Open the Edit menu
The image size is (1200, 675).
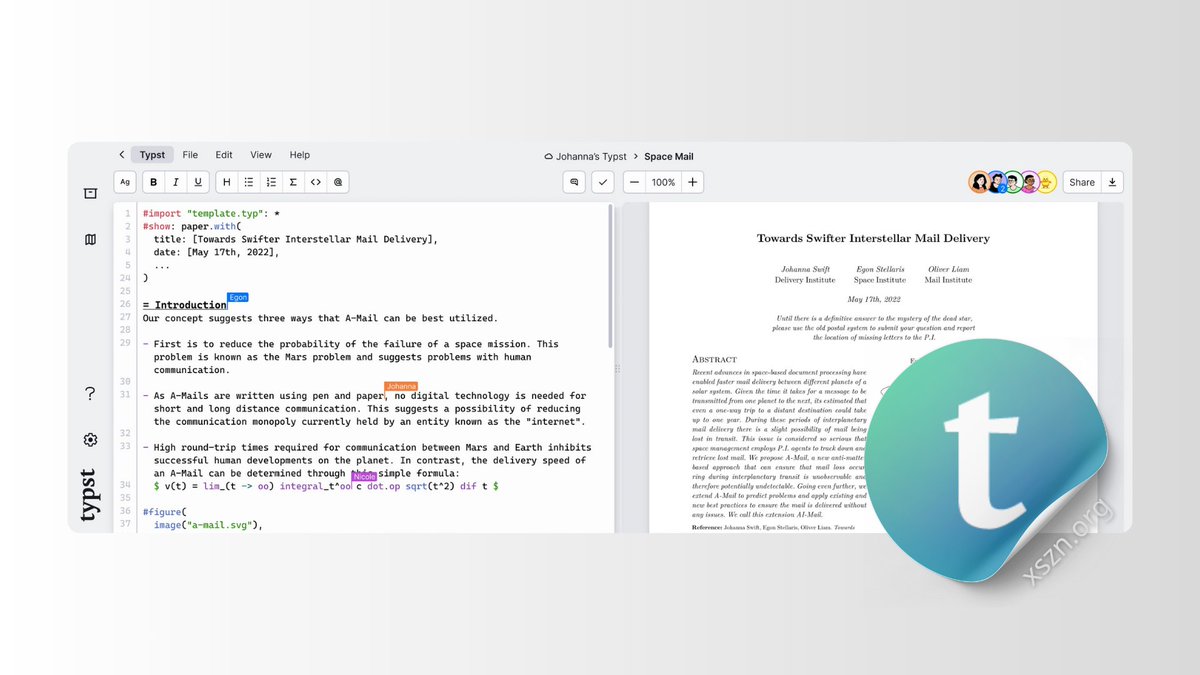pos(224,155)
